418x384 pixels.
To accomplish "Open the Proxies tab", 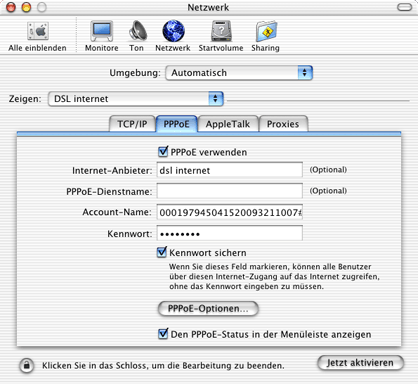I will (x=283, y=124).
